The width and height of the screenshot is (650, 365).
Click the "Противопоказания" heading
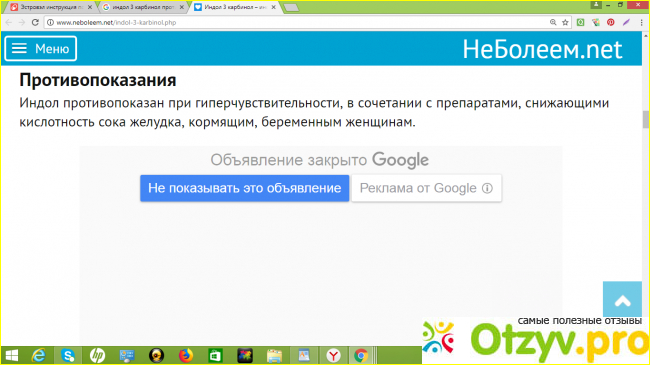[x=98, y=80]
